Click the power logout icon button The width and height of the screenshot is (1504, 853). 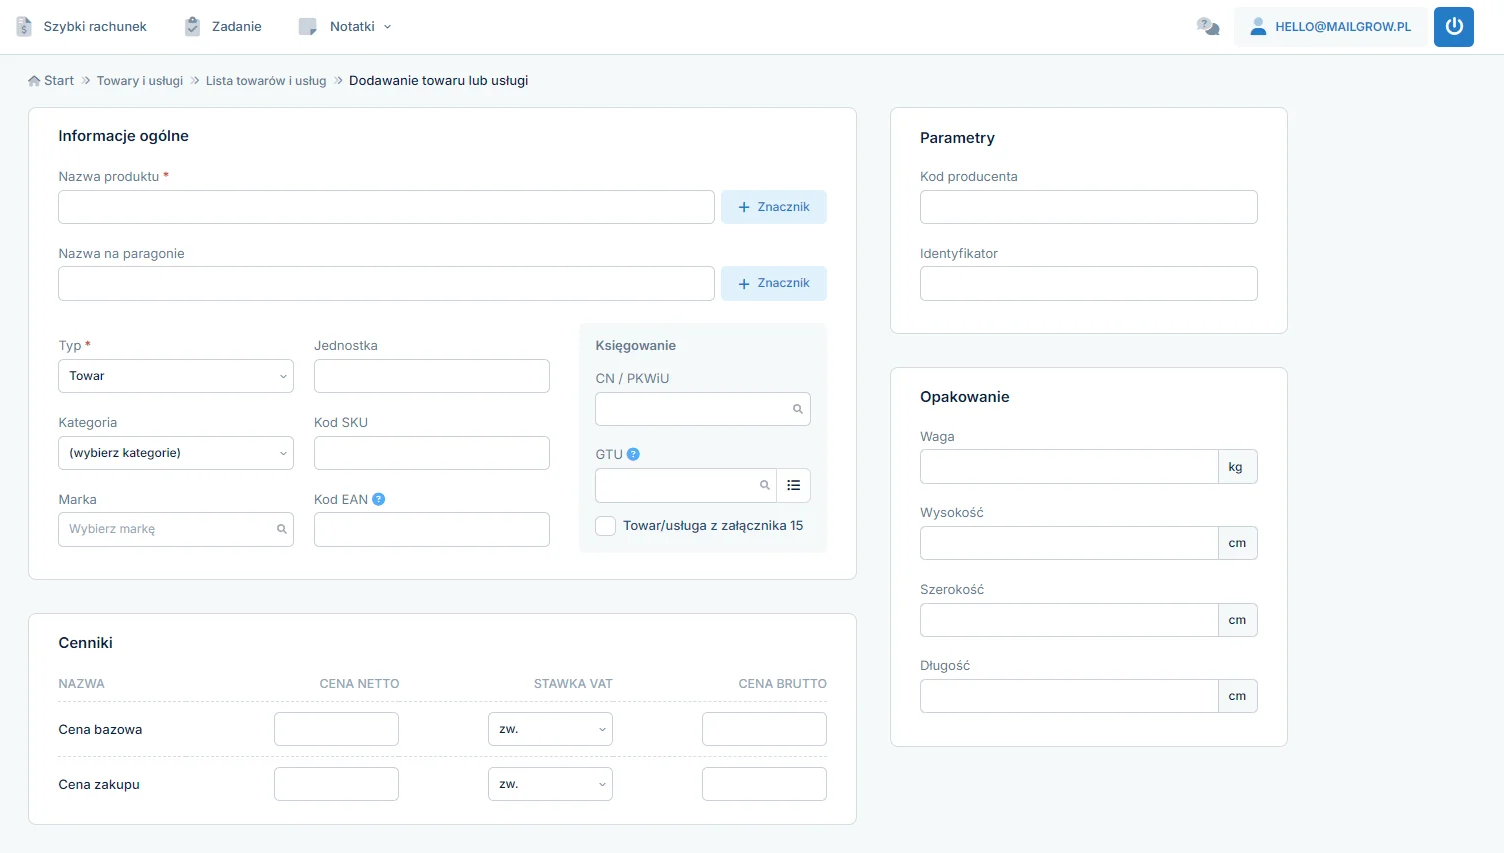1453,27
